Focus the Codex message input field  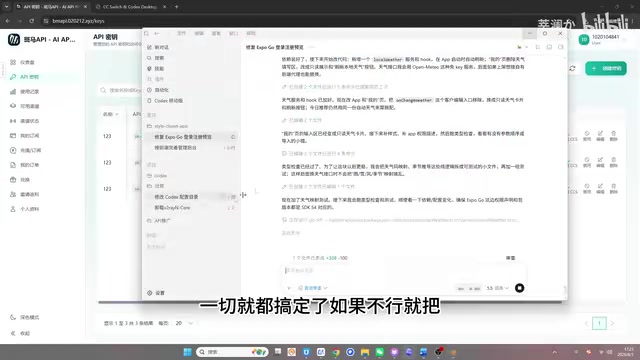pyautogui.click(x=404, y=270)
